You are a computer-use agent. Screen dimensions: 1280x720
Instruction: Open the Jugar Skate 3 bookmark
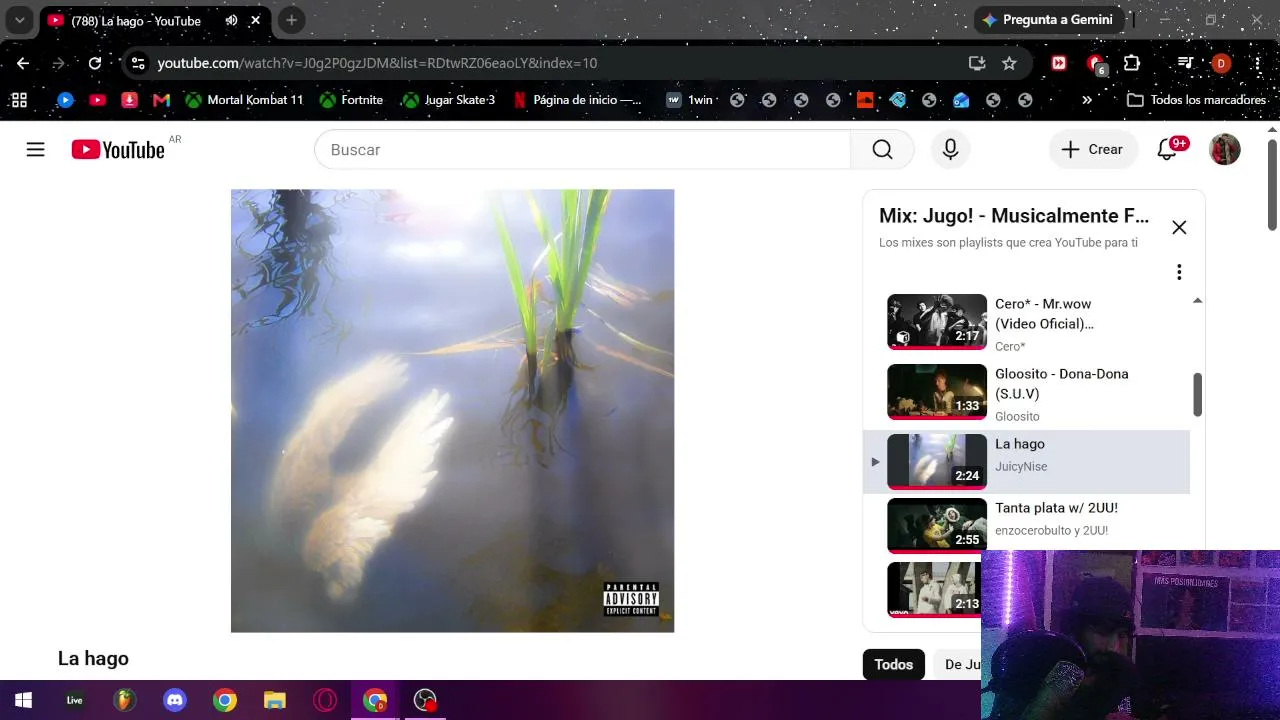(x=448, y=100)
